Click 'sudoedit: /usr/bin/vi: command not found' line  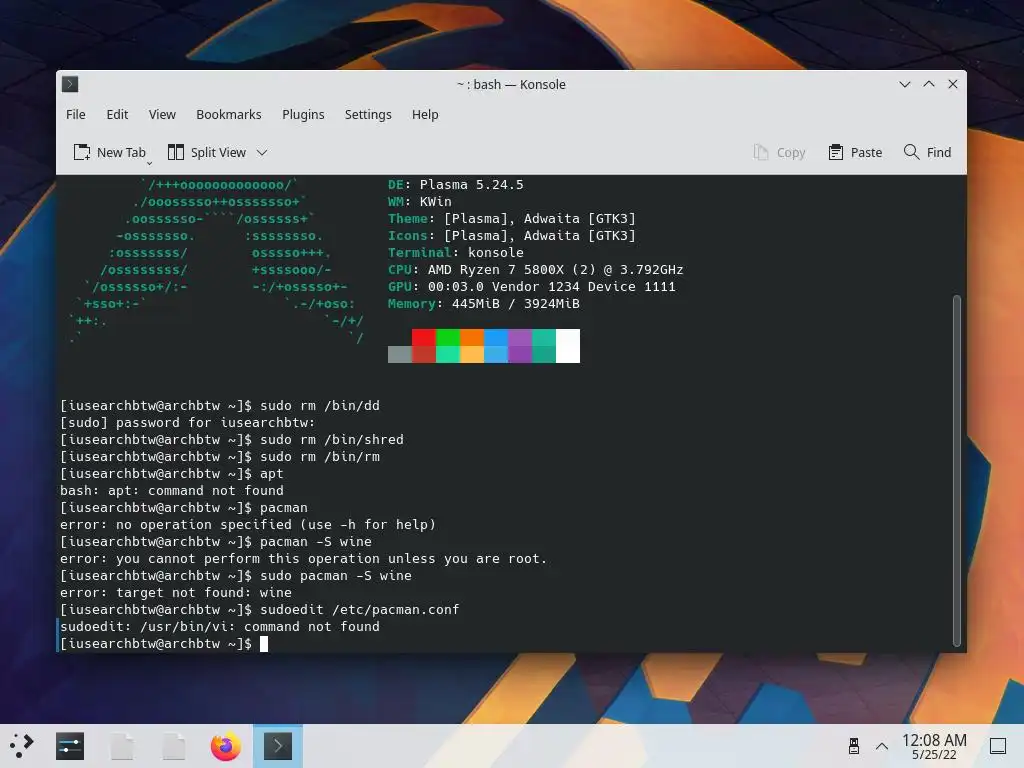[x=219, y=626]
